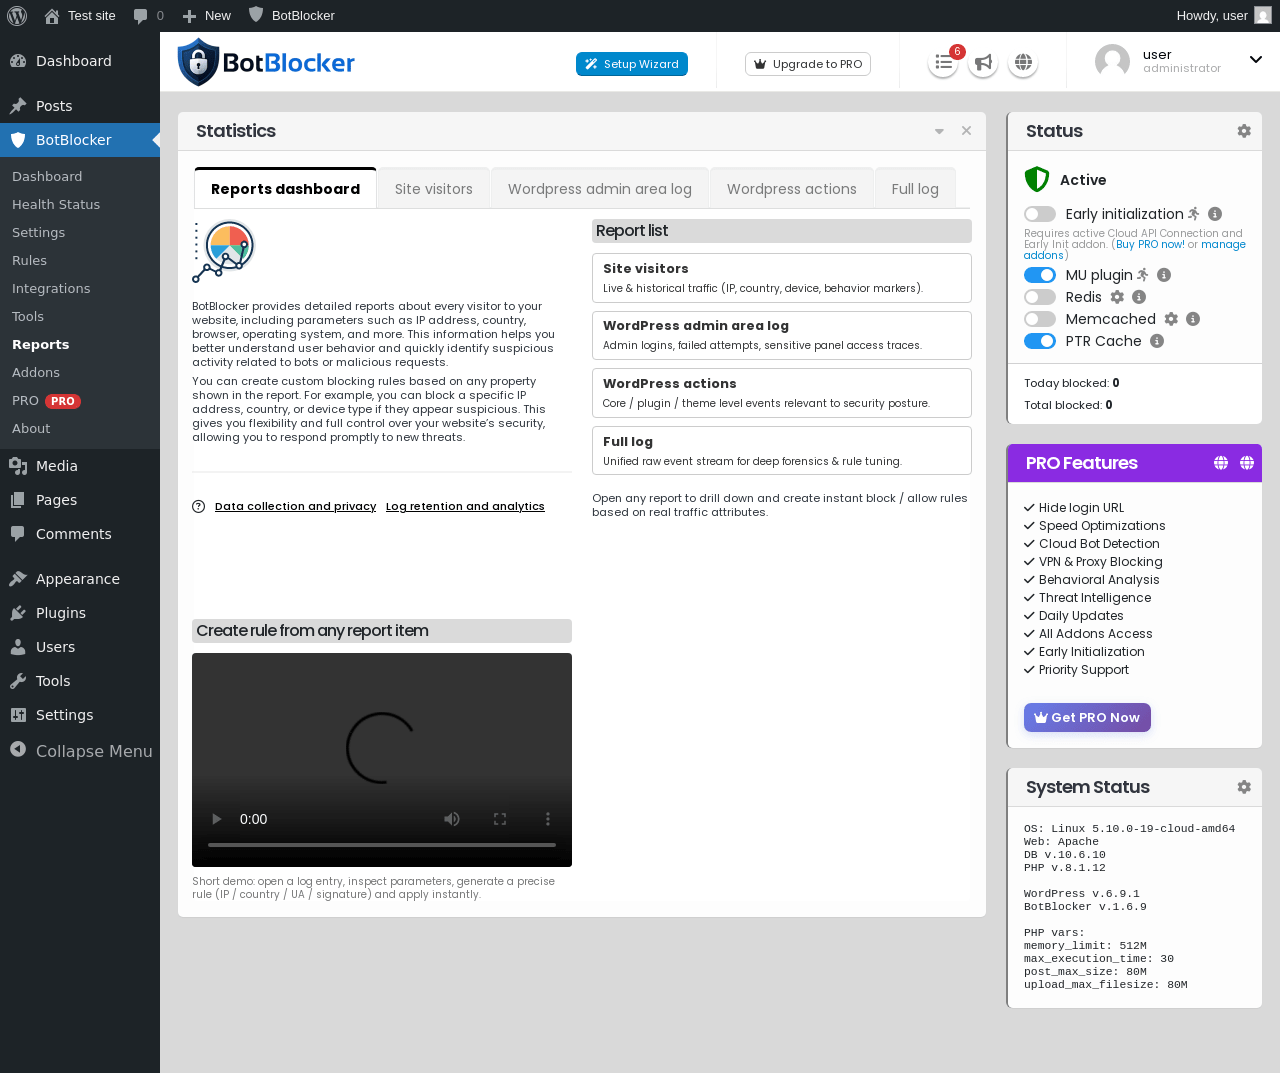The image size is (1280, 1073).
Task: Open the BotBlocker shield item in the admin bar
Action: click(x=292, y=15)
